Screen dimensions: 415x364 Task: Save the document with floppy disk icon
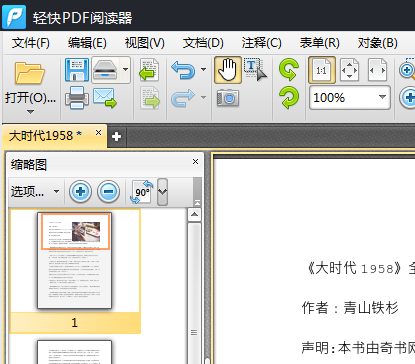tap(77, 70)
